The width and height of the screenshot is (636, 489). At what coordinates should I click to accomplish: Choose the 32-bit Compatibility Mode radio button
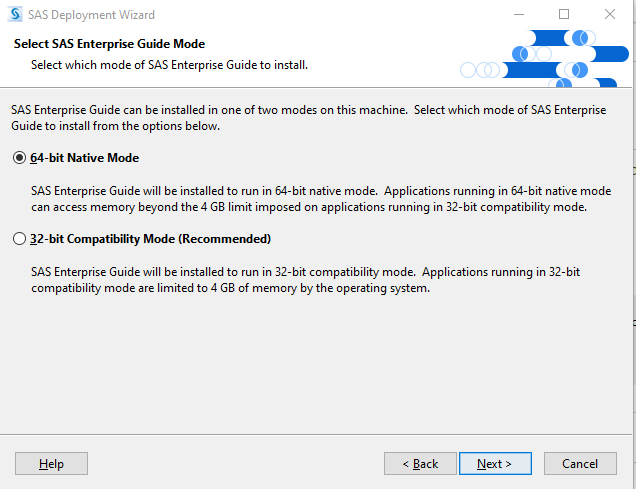19,239
